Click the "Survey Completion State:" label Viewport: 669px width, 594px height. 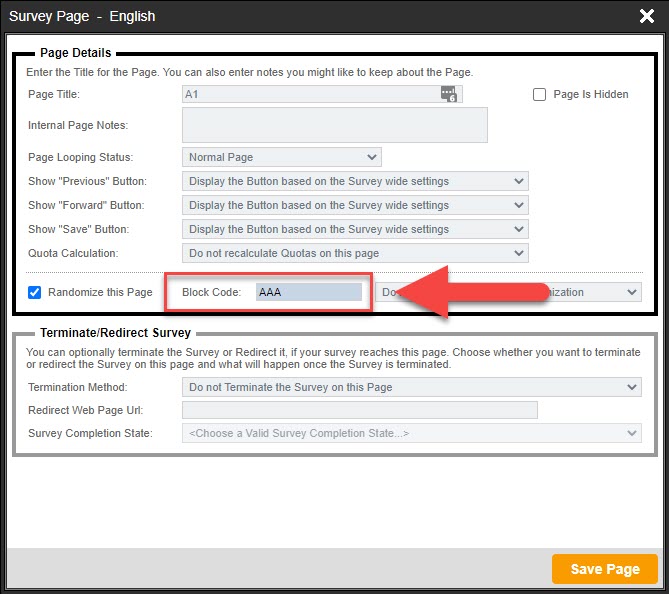coord(90,433)
